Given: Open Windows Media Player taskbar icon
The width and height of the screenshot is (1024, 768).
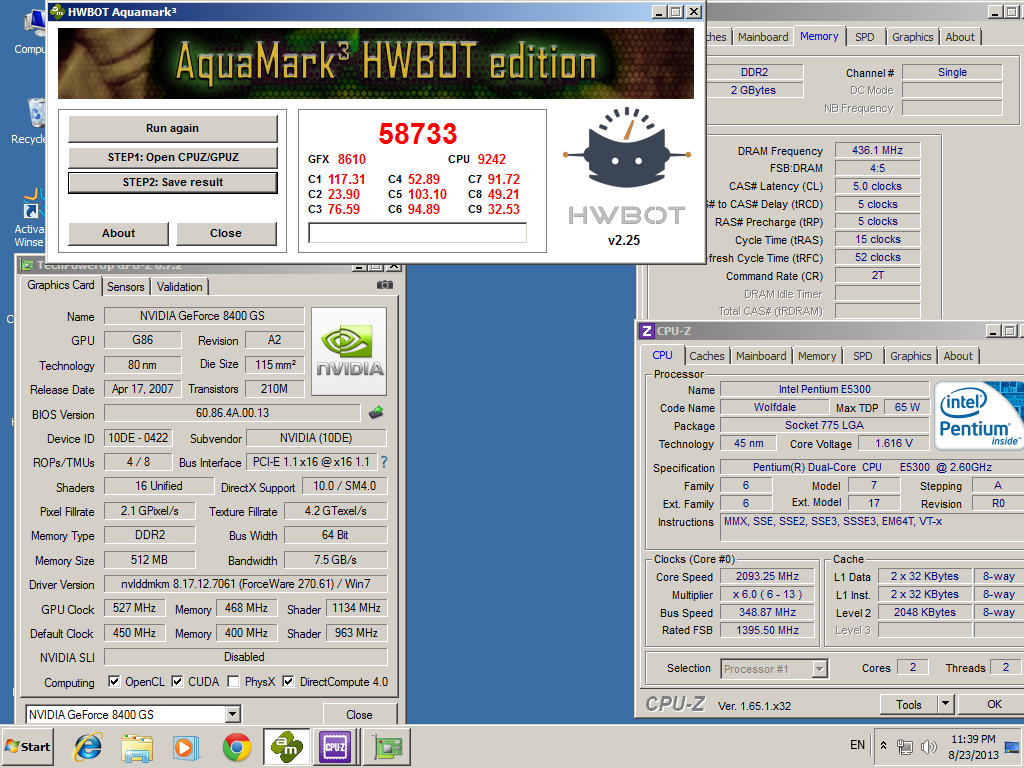Looking at the screenshot, I should [186, 747].
